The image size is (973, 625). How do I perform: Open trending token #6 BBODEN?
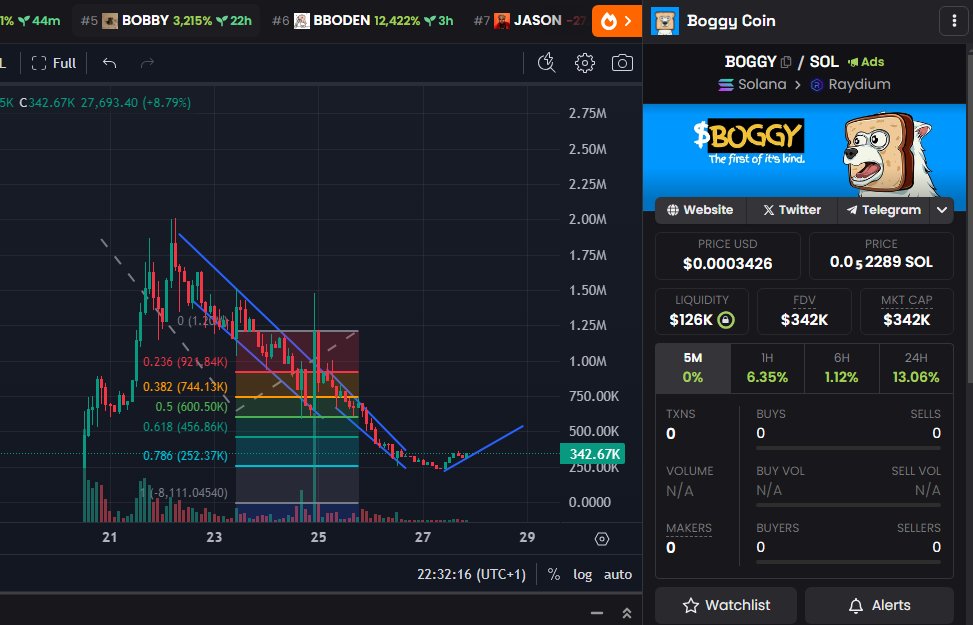[362, 21]
